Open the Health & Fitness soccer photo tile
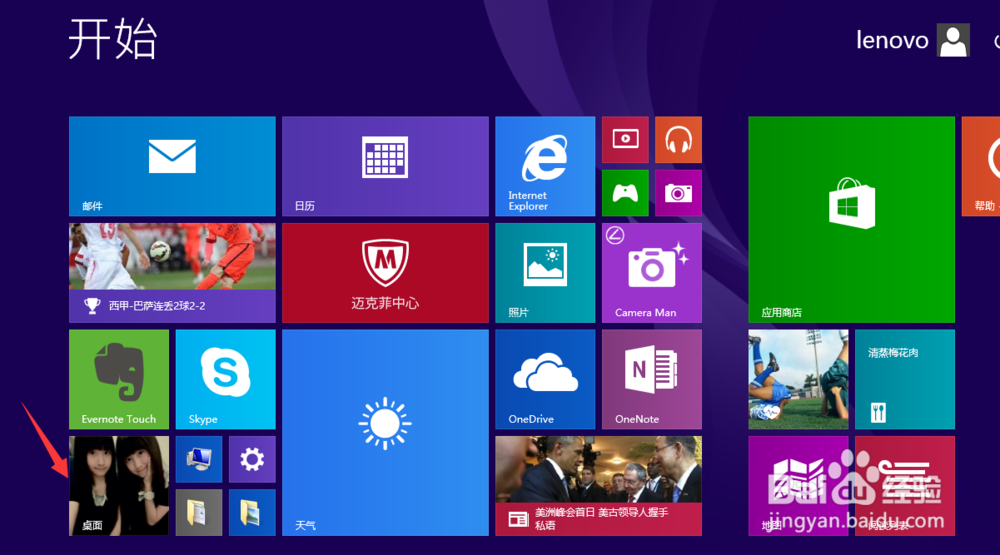 click(x=798, y=379)
